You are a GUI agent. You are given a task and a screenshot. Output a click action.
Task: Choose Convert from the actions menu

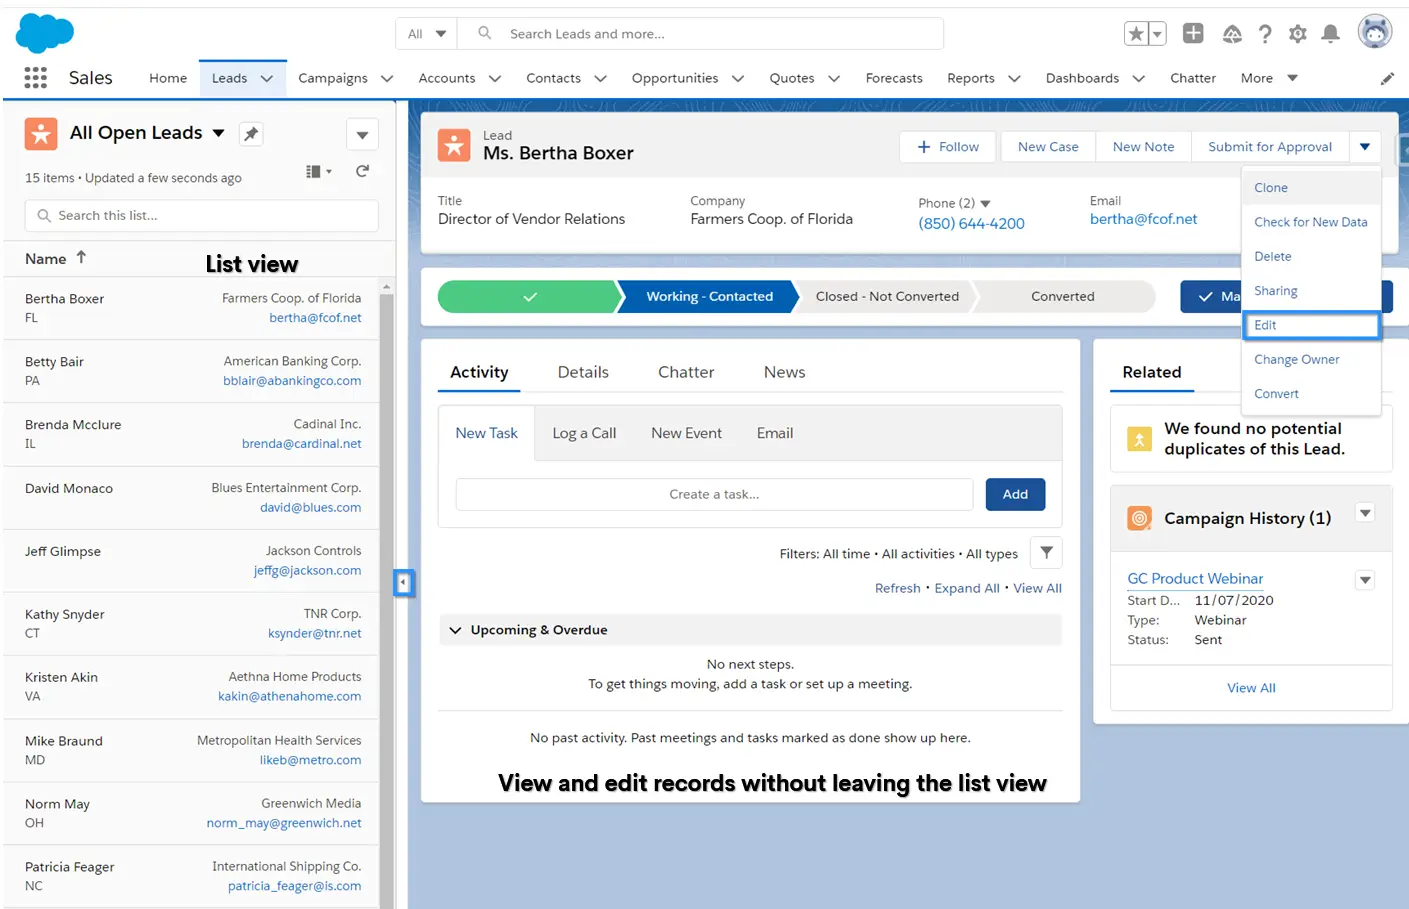pyautogui.click(x=1311, y=394)
